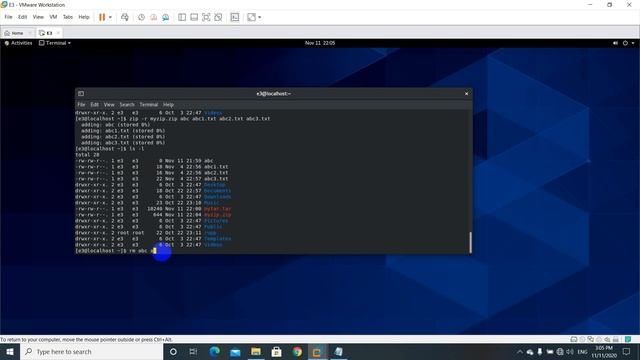Open the VMware console view icon
Screen dimensions: 640x360
coord(235,17)
